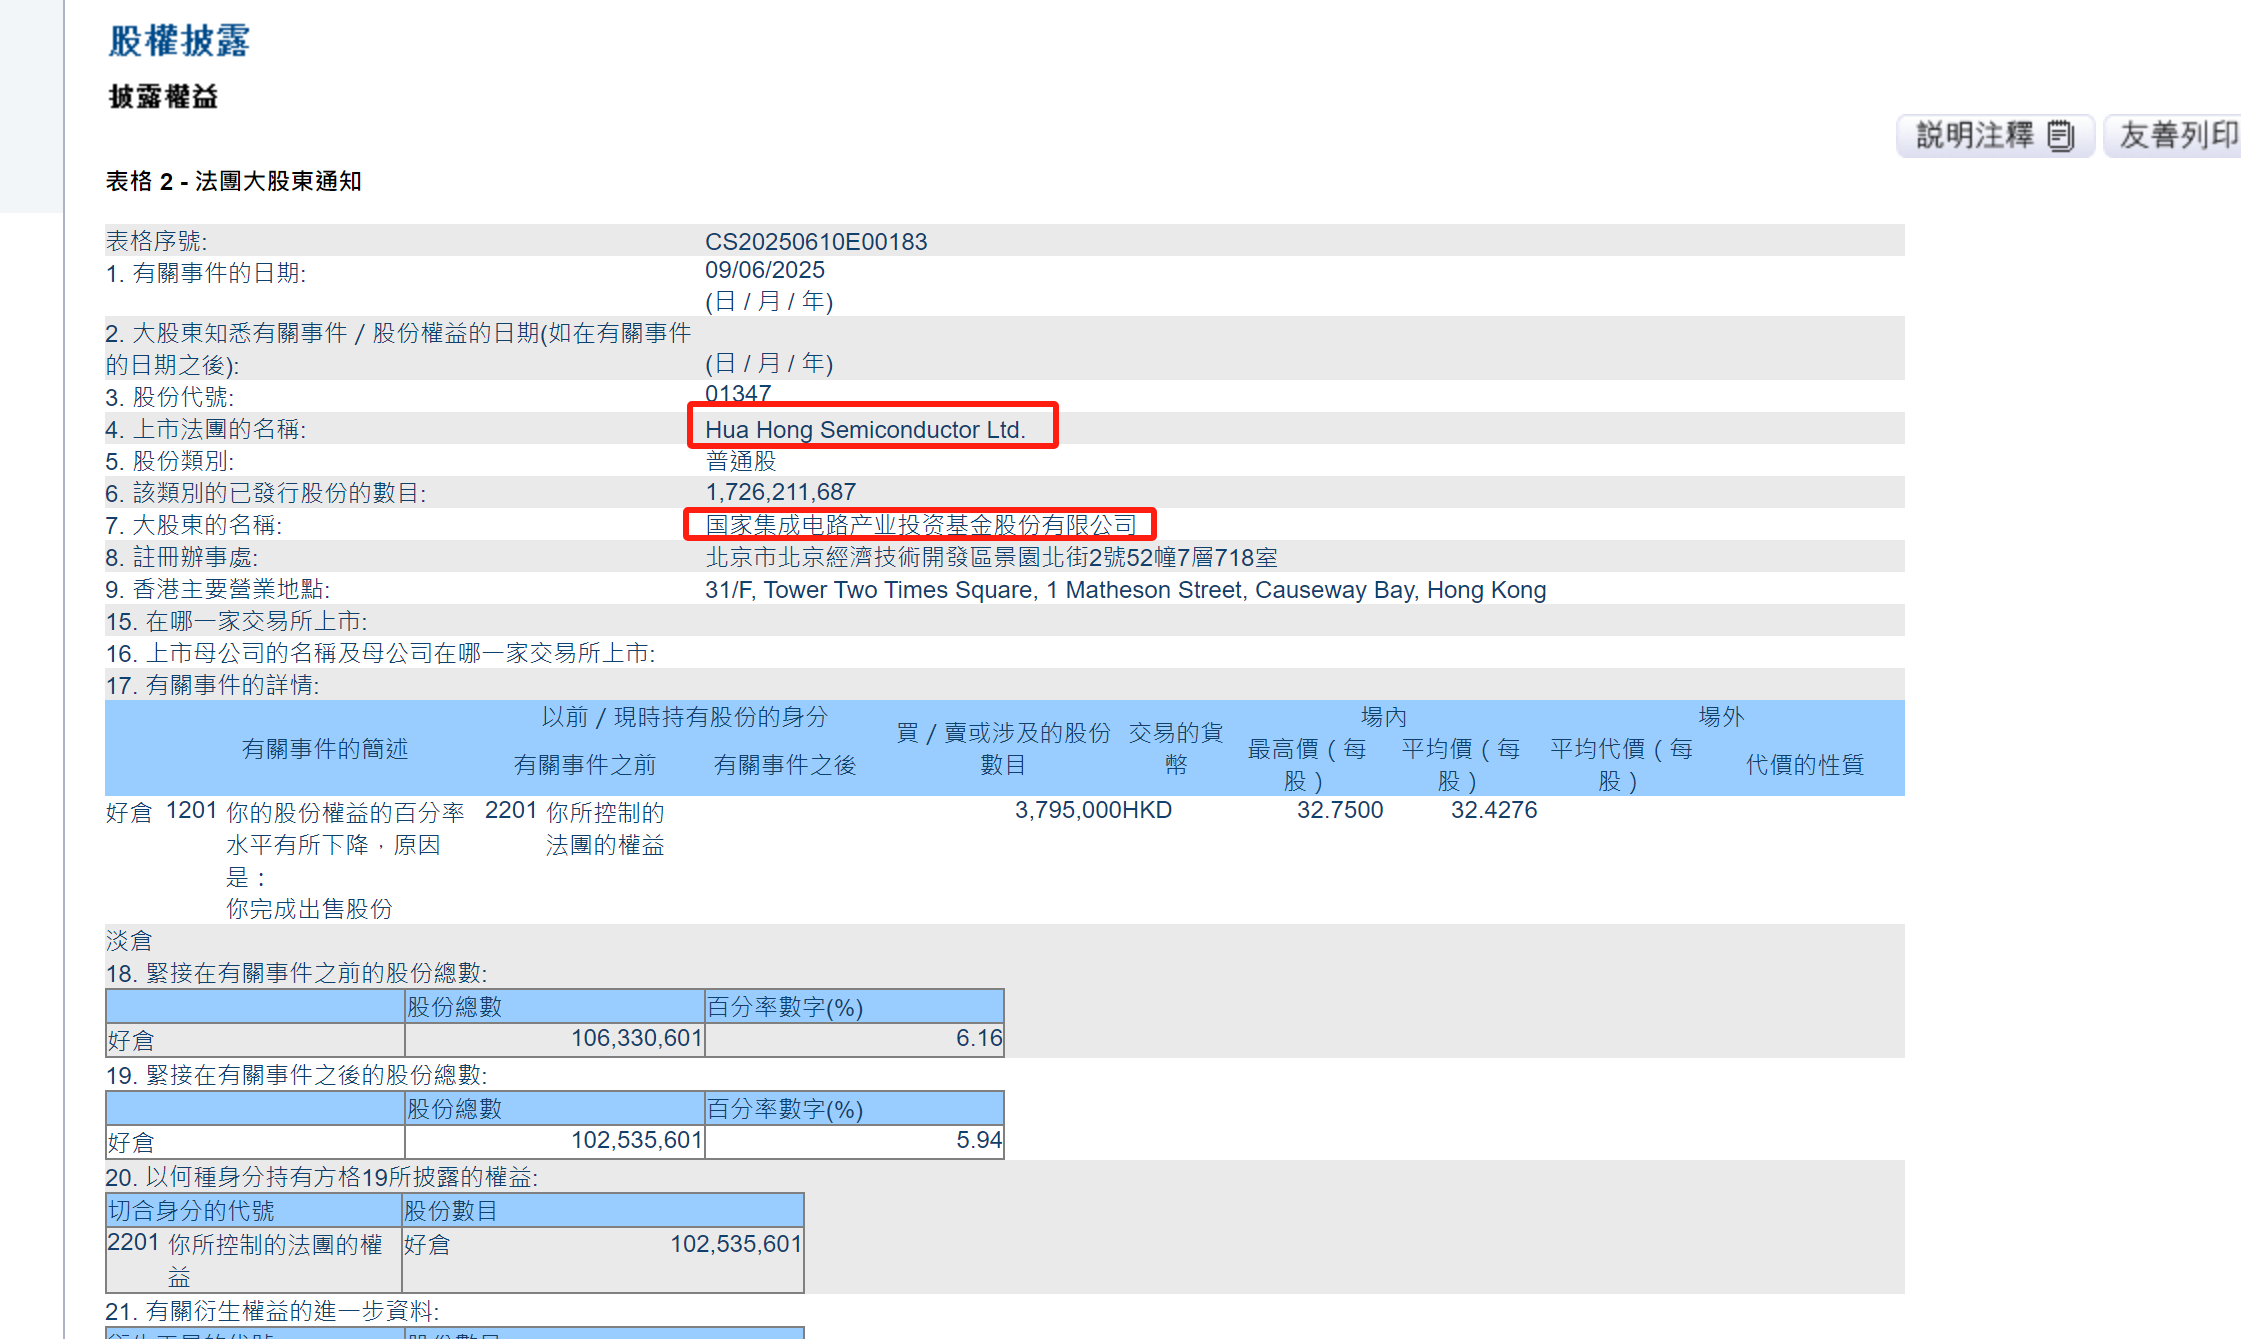Click the notes icon in 說明注釋
This screenshot has height=1339, width=2241.
click(2061, 135)
